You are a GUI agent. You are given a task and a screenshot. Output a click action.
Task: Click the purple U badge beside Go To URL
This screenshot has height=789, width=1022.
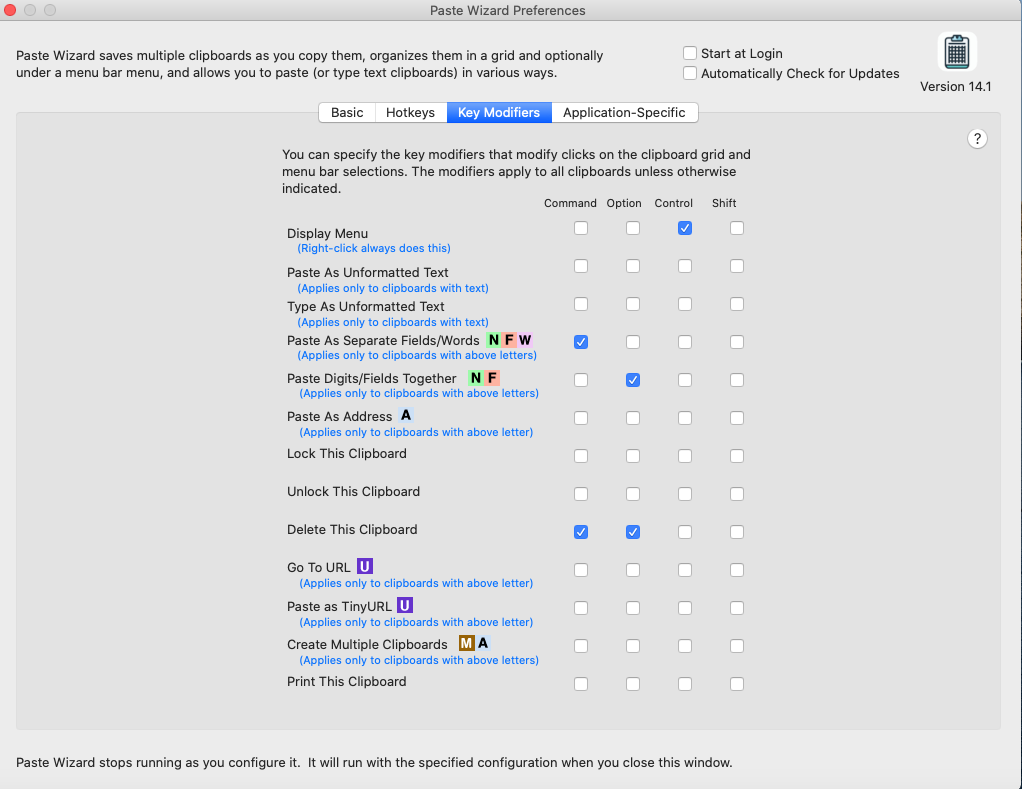coord(365,567)
